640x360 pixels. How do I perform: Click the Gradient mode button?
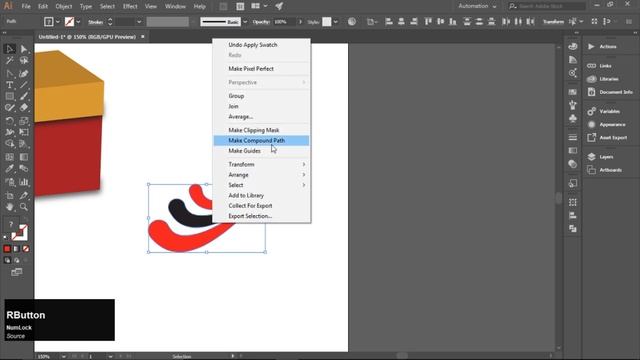coord(16,249)
